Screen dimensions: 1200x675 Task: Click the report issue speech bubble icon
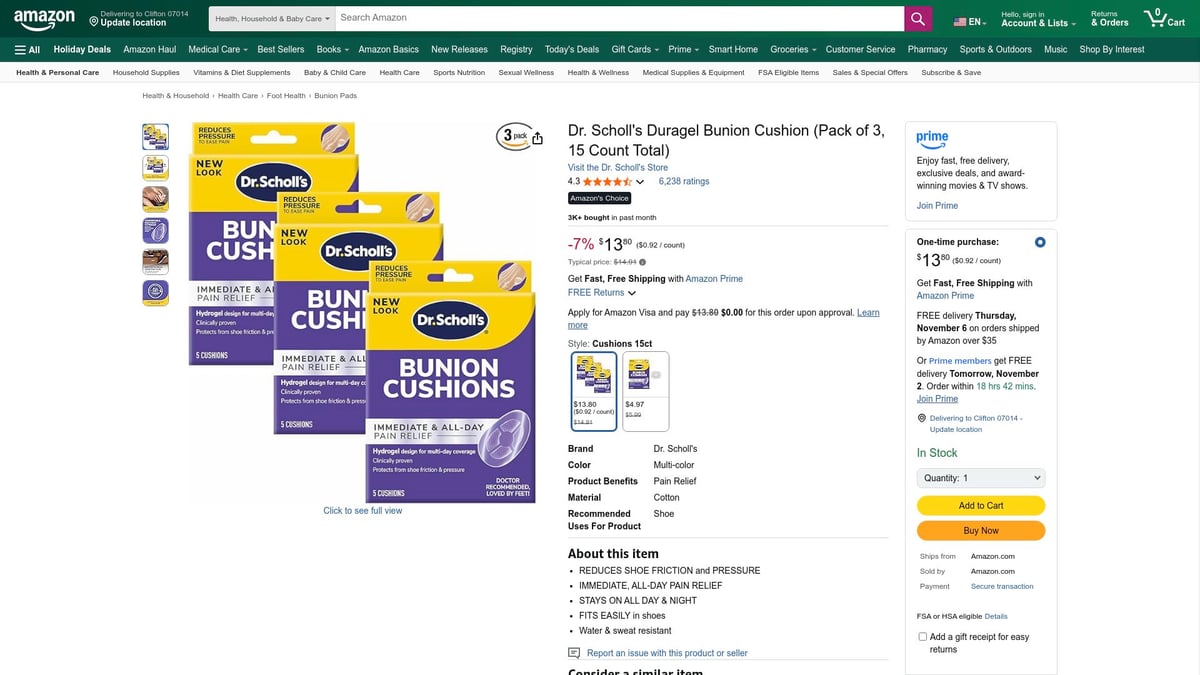tap(573, 652)
